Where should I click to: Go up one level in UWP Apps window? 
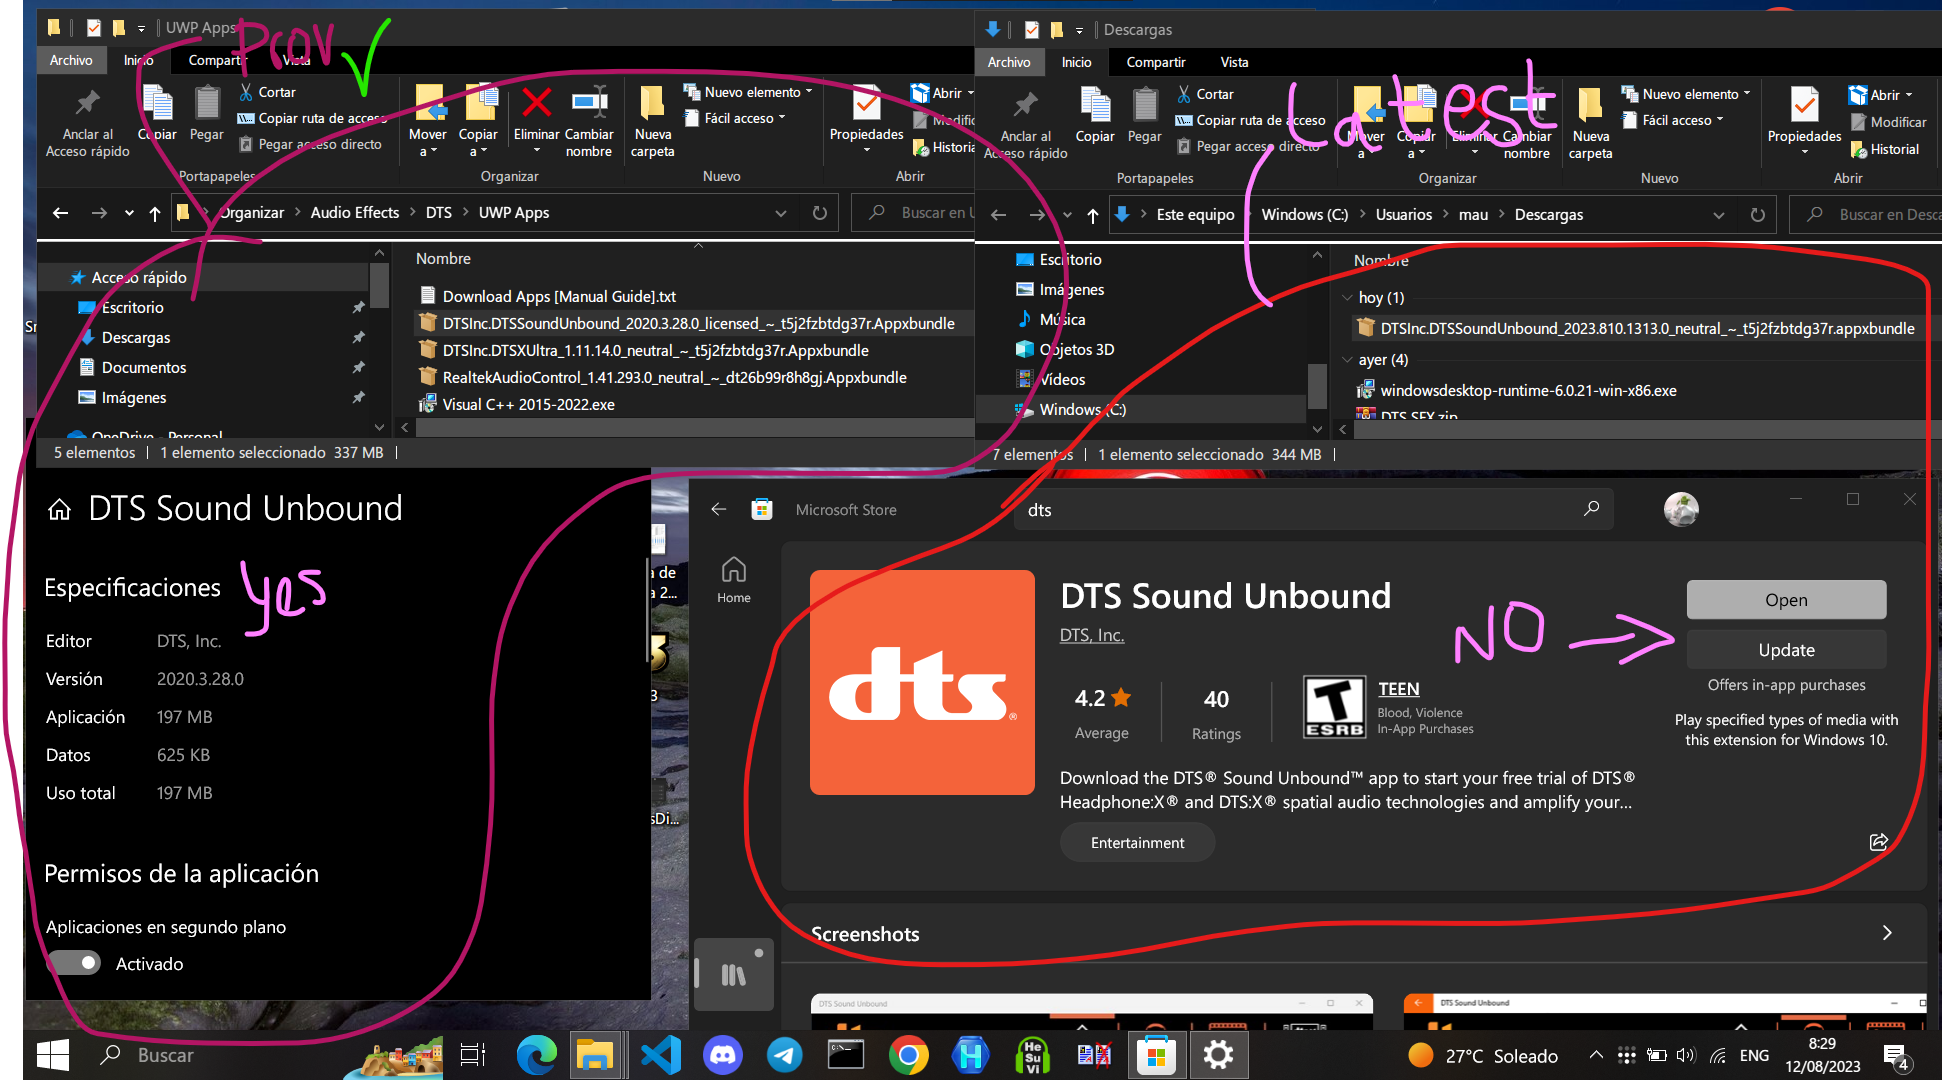pyautogui.click(x=155, y=213)
